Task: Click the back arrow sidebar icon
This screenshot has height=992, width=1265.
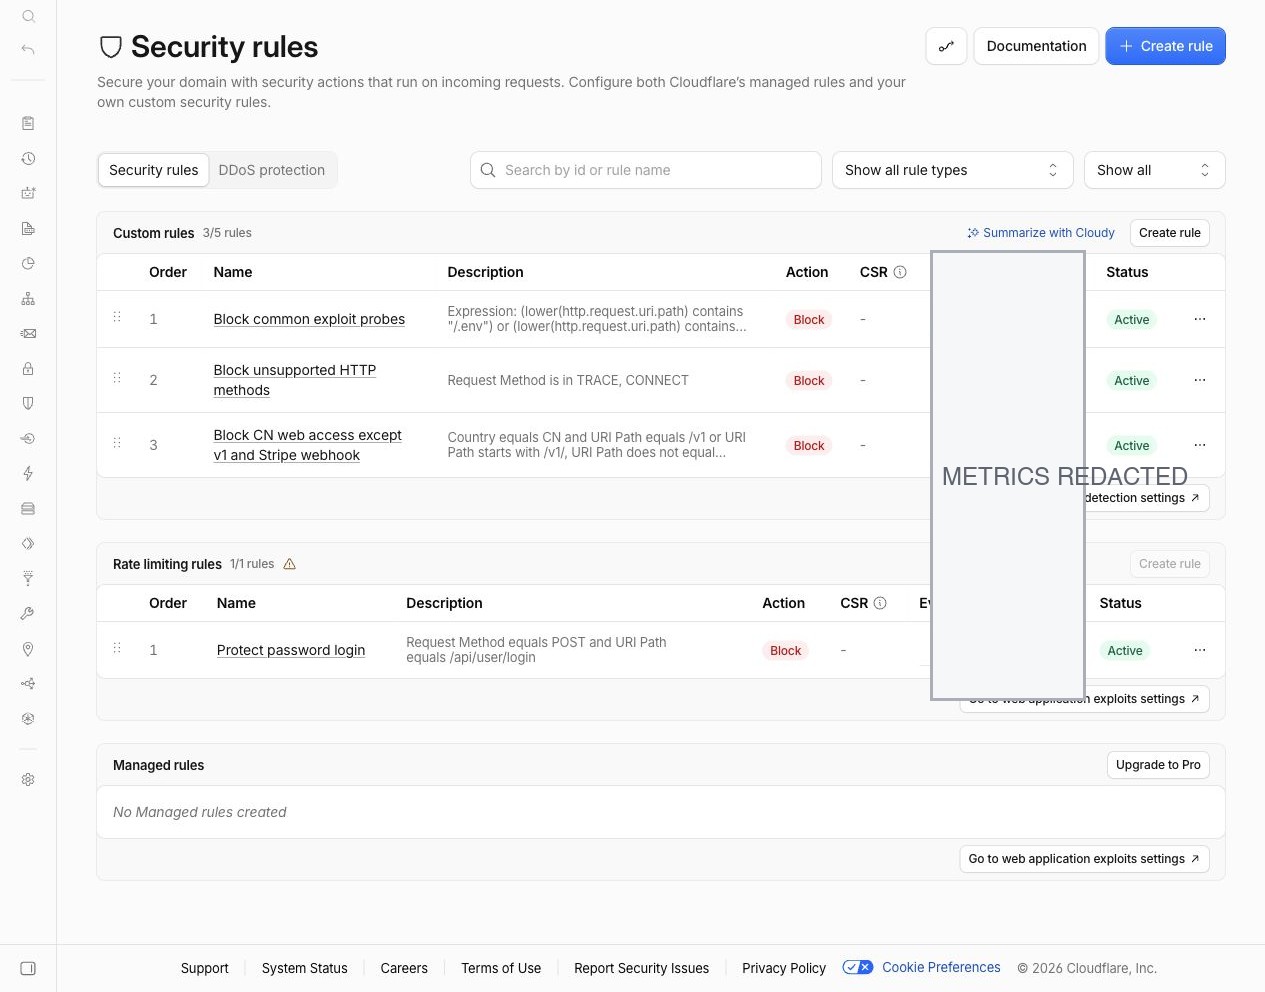Action: [x=28, y=49]
